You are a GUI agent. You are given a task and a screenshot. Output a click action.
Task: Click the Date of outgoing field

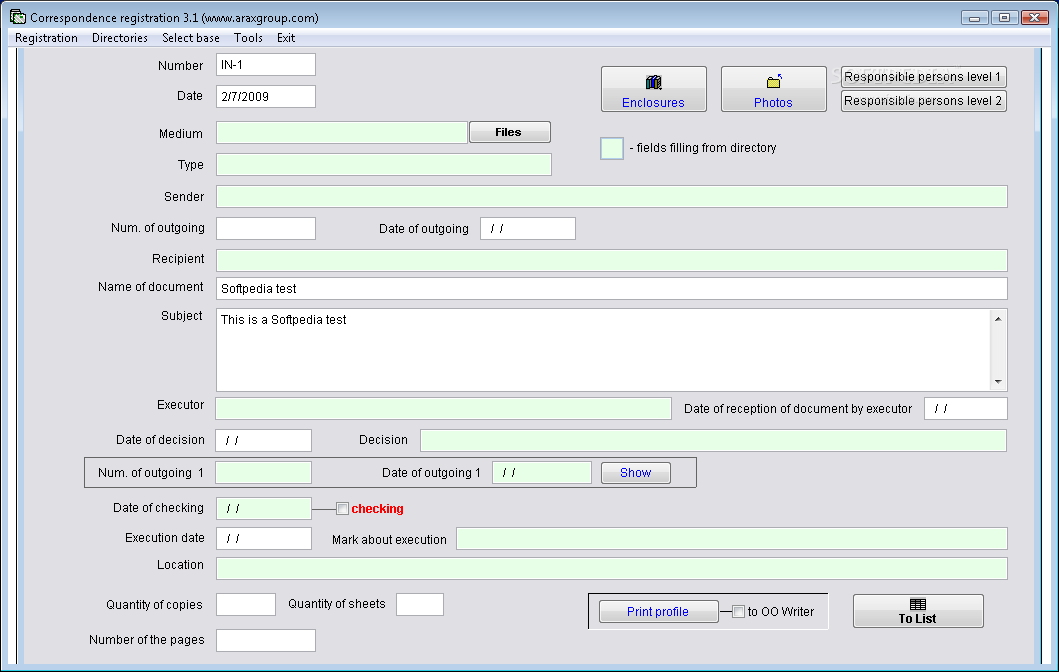[x=527, y=228]
